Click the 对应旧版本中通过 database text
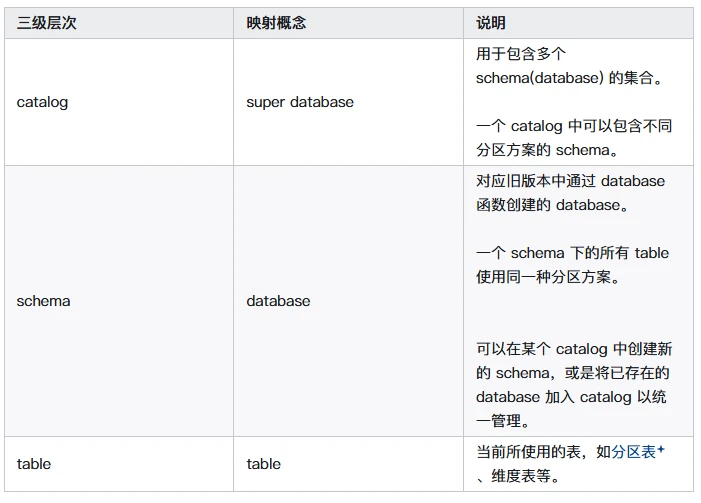The image size is (701, 503). click(x=570, y=181)
